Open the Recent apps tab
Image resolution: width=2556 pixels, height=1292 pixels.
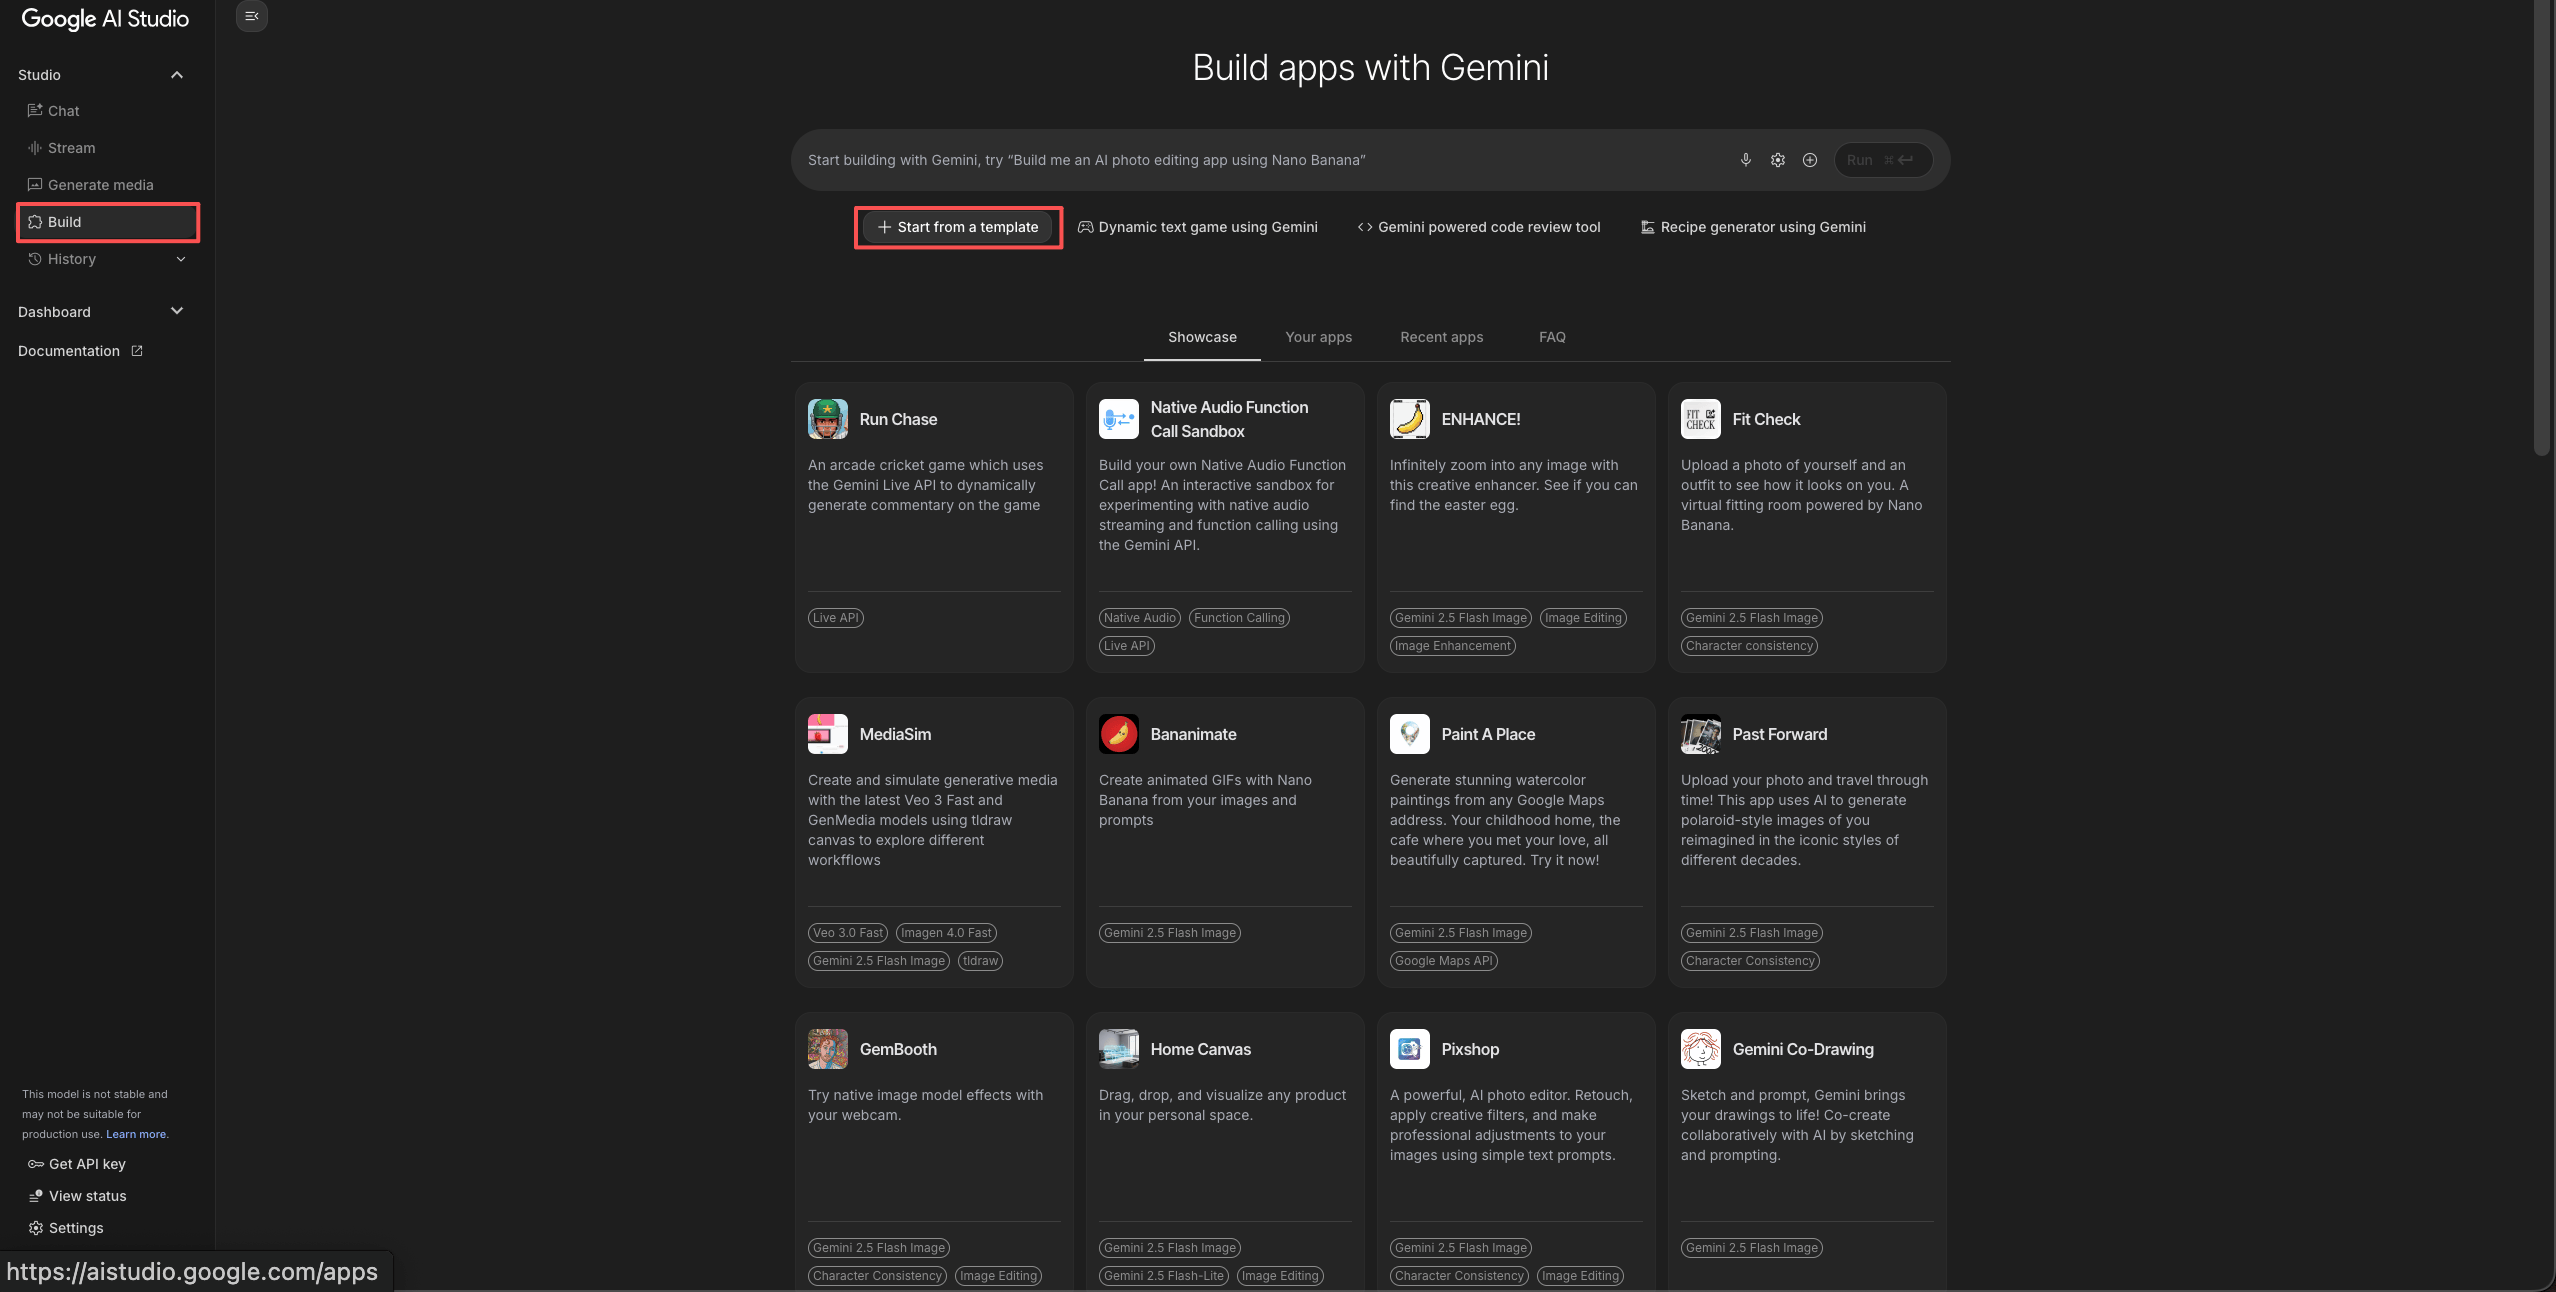(1441, 337)
